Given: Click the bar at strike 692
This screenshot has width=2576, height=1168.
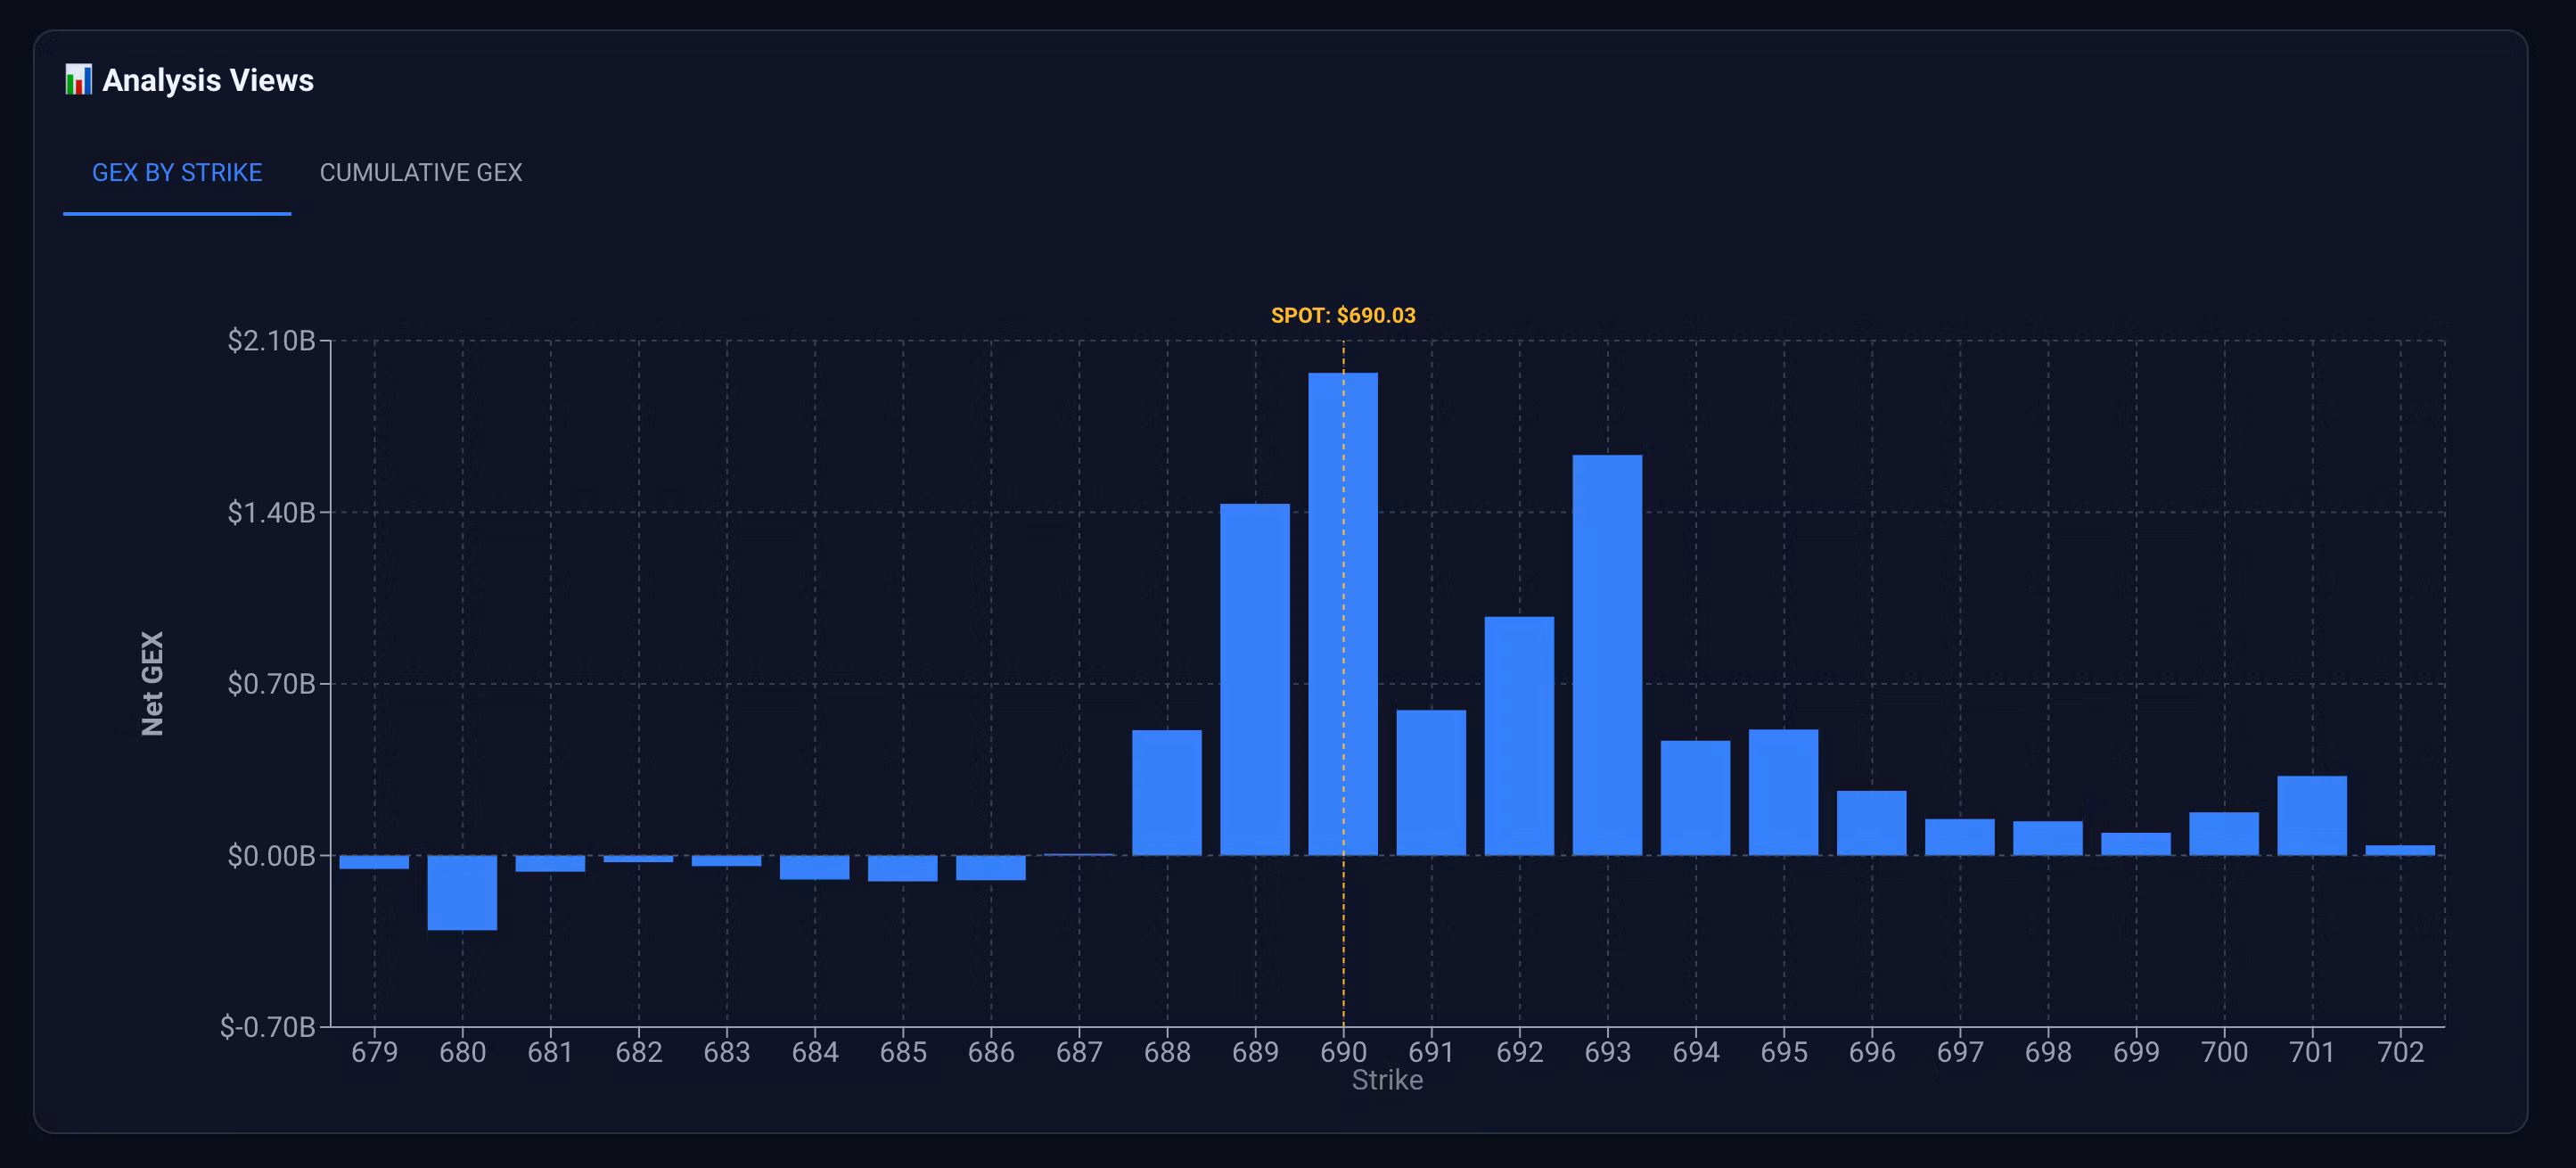Looking at the screenshot, I should click(x=1519, y=736).
